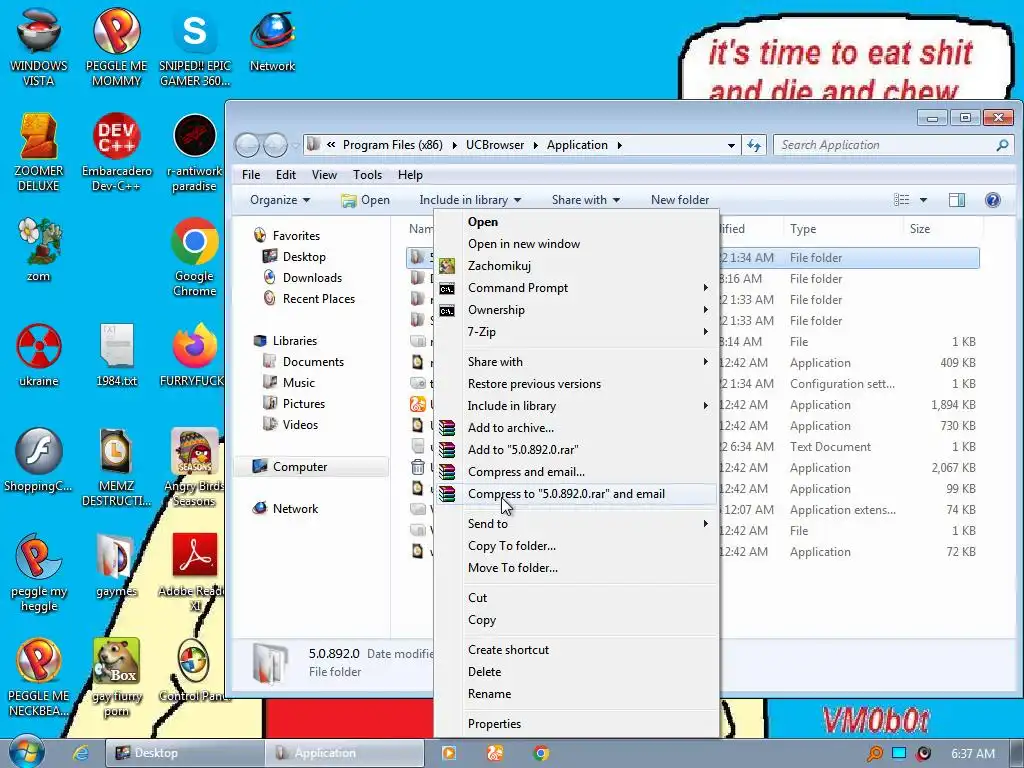1024x768 pixels.
Task: Select the zom plant desktop icon
Action: pos(39,250)
